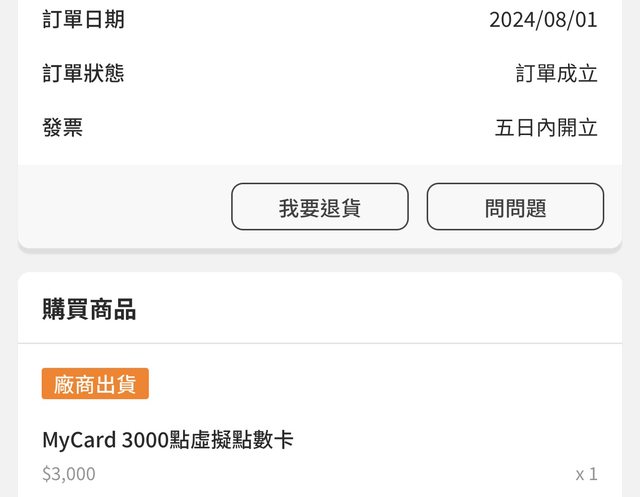The height and width of the screenshot is (497, 640).
Task: Click the 訂單狀態 label
Action: (x=83, y=73)
